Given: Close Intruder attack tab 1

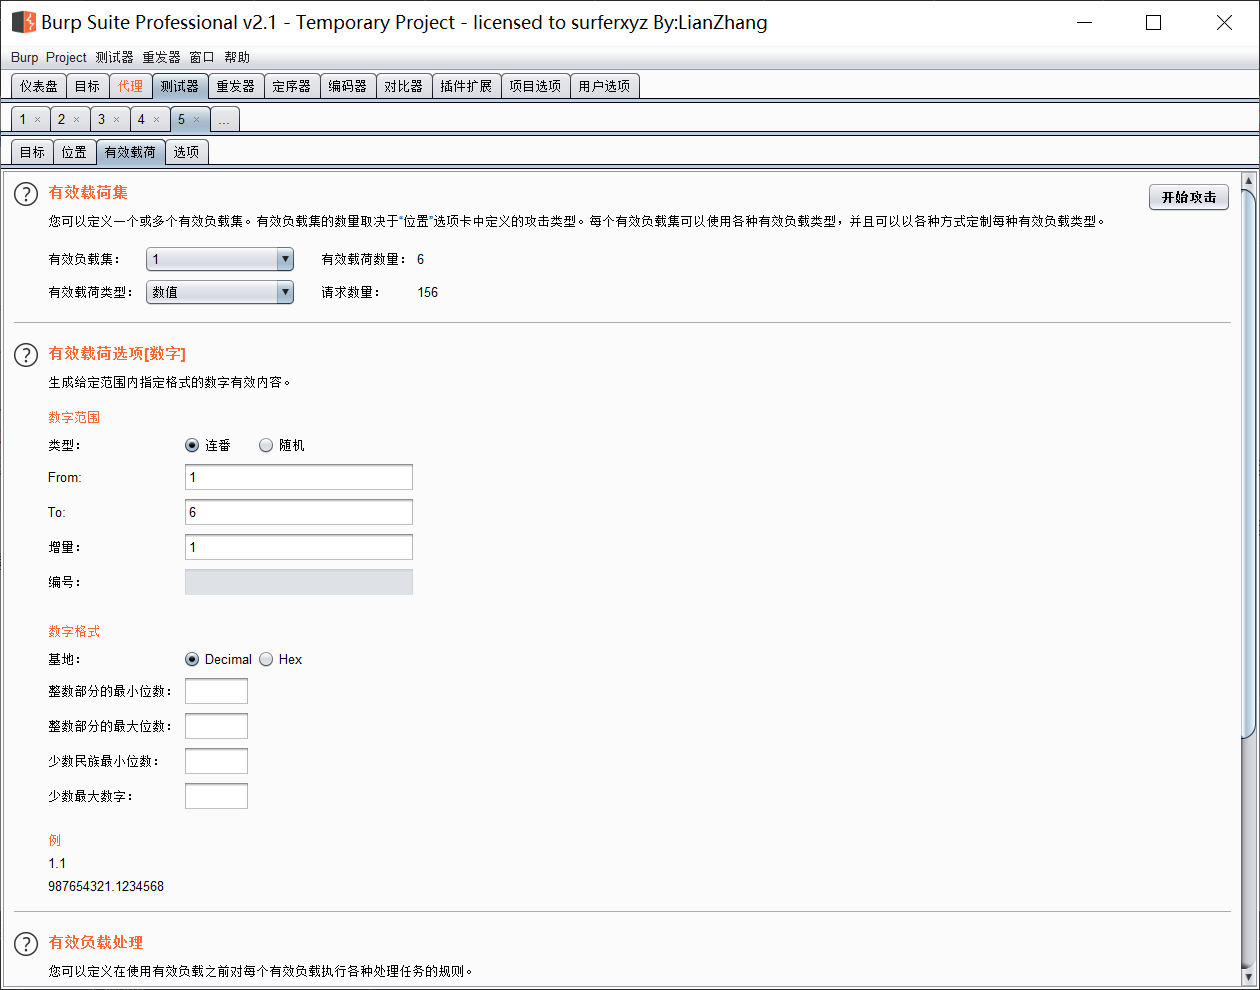Looking at the screenshot, I should [38, 120].
